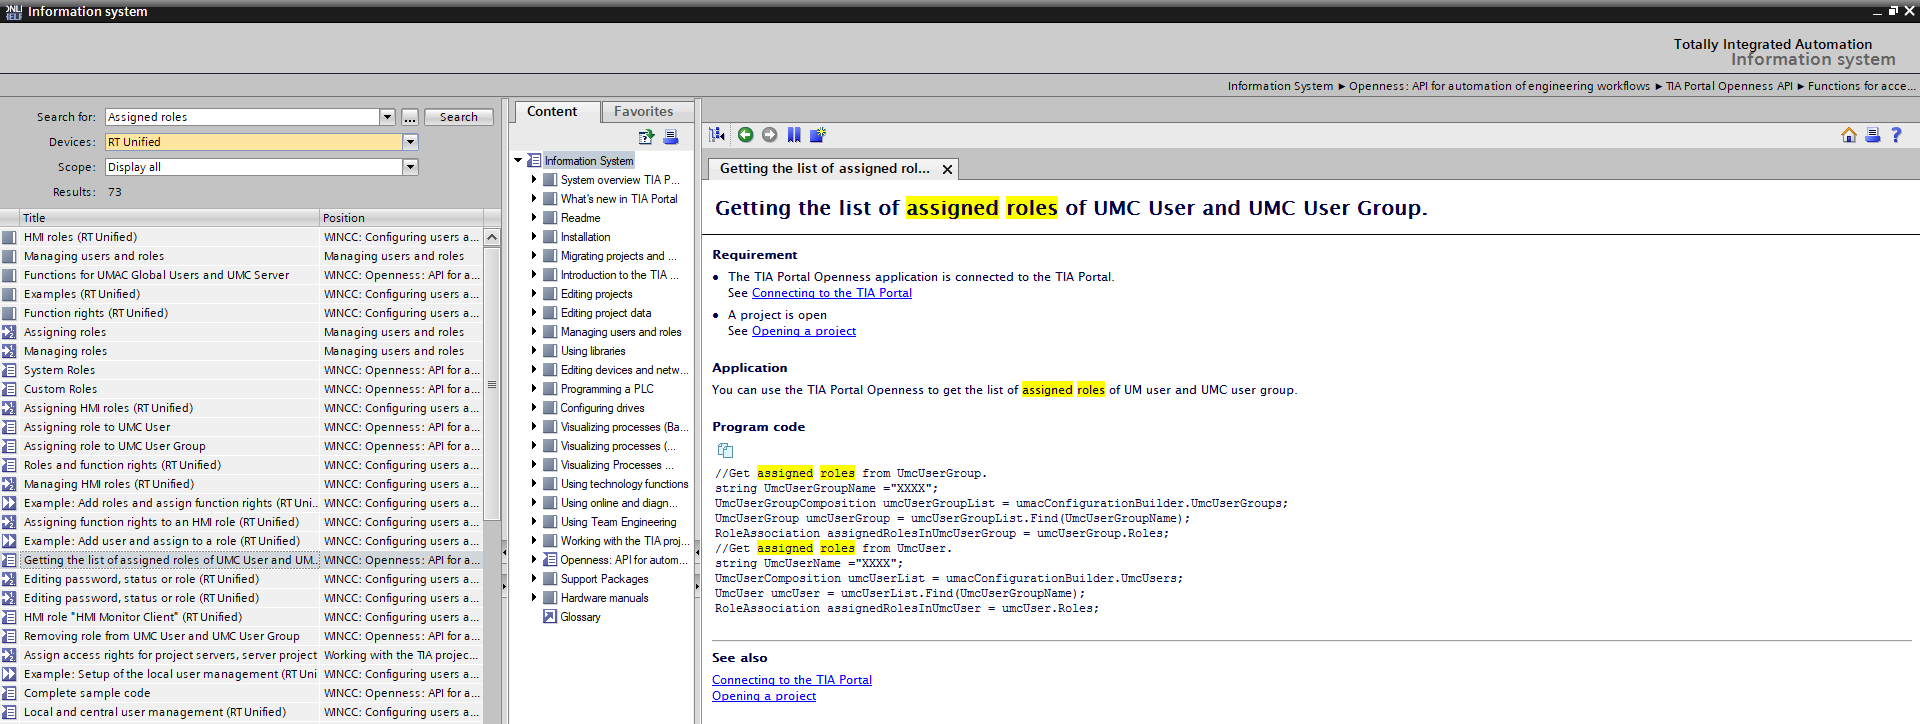Viewport: 1920px width, 724px height.
Task: Close the Getting the list of assigned roles tab
Action: [947, 170]
